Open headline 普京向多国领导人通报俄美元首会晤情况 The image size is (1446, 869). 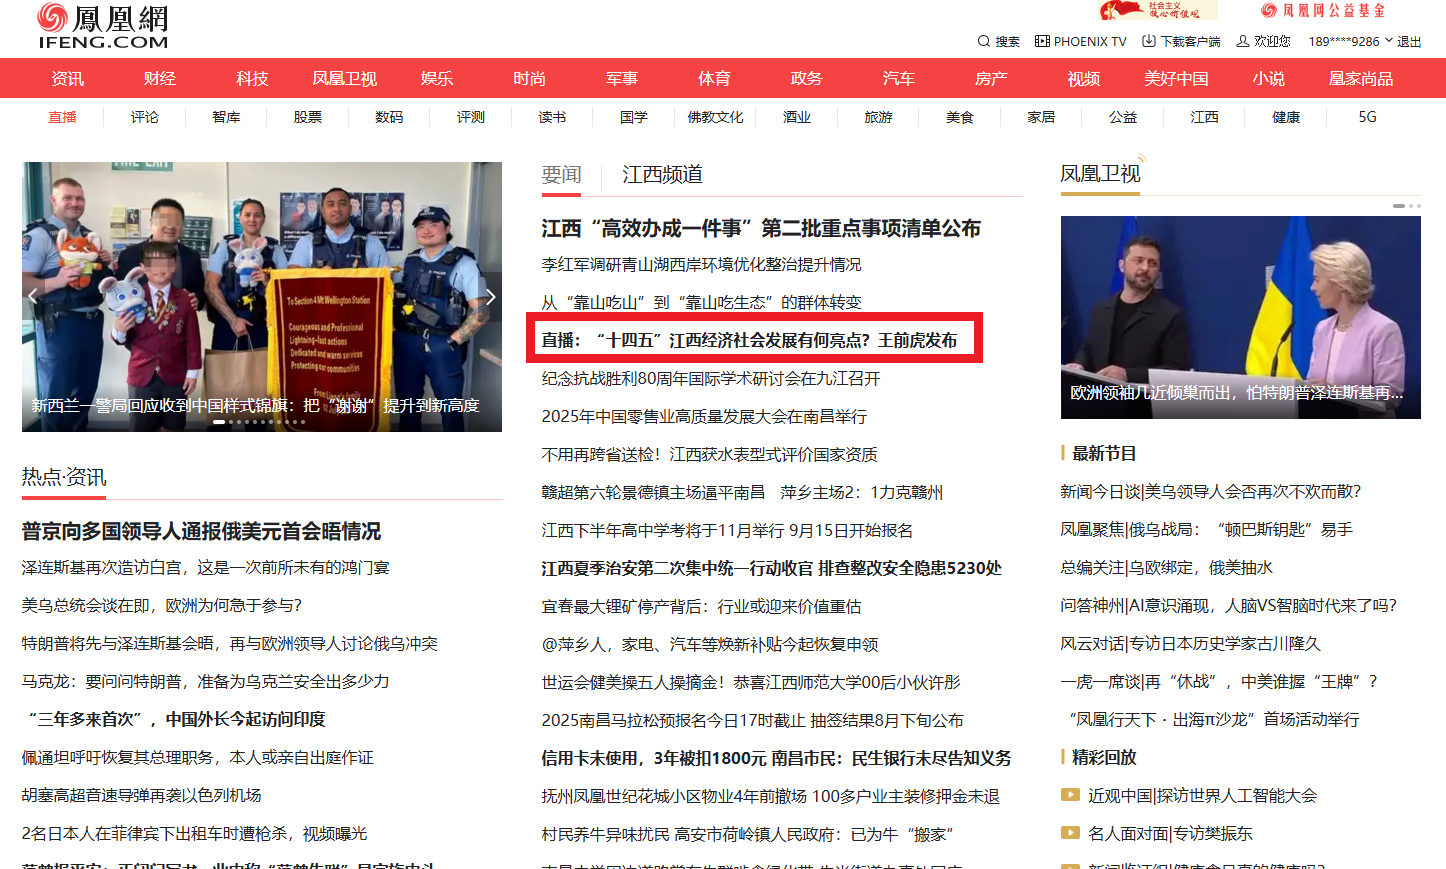(201, 531)
